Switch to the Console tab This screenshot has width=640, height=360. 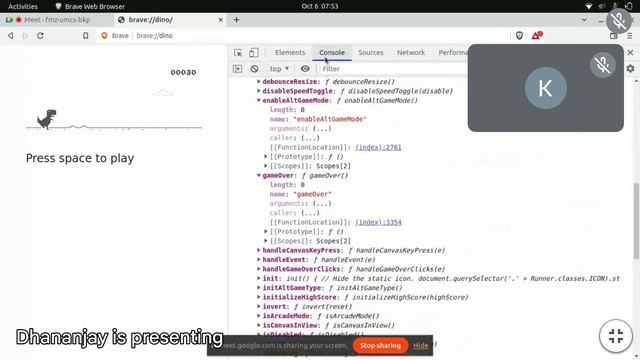(332, 53)
